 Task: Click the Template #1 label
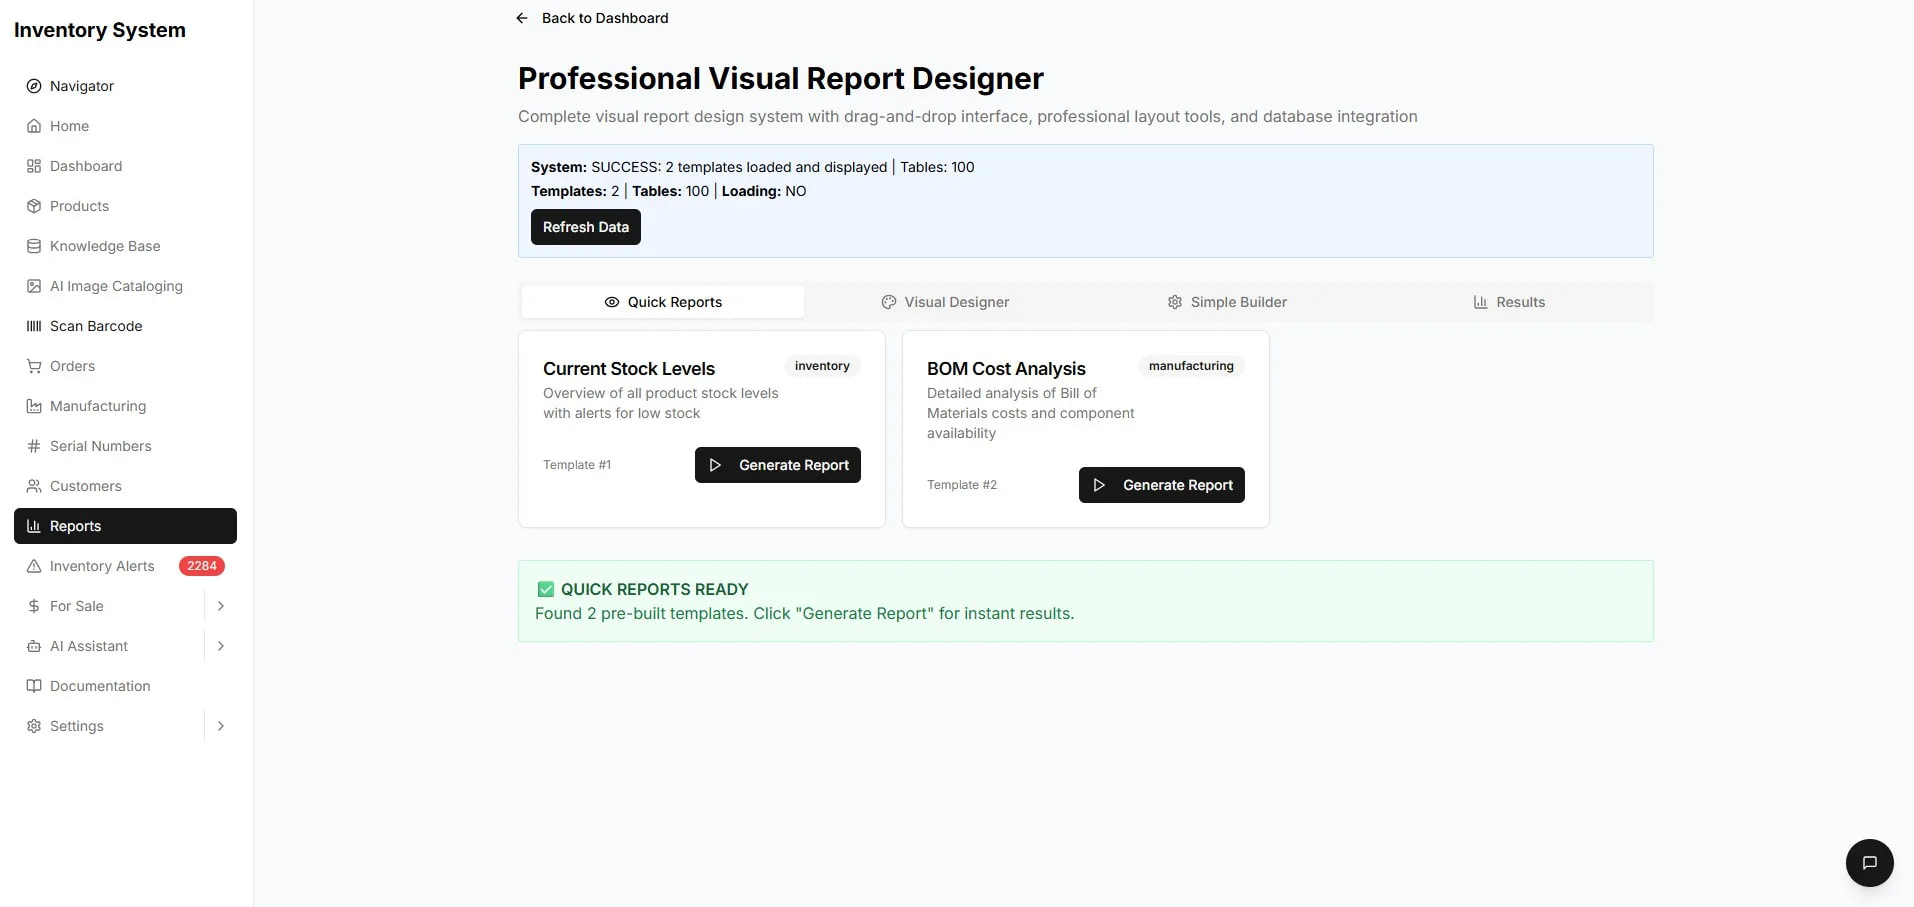[x=577, y=465]
